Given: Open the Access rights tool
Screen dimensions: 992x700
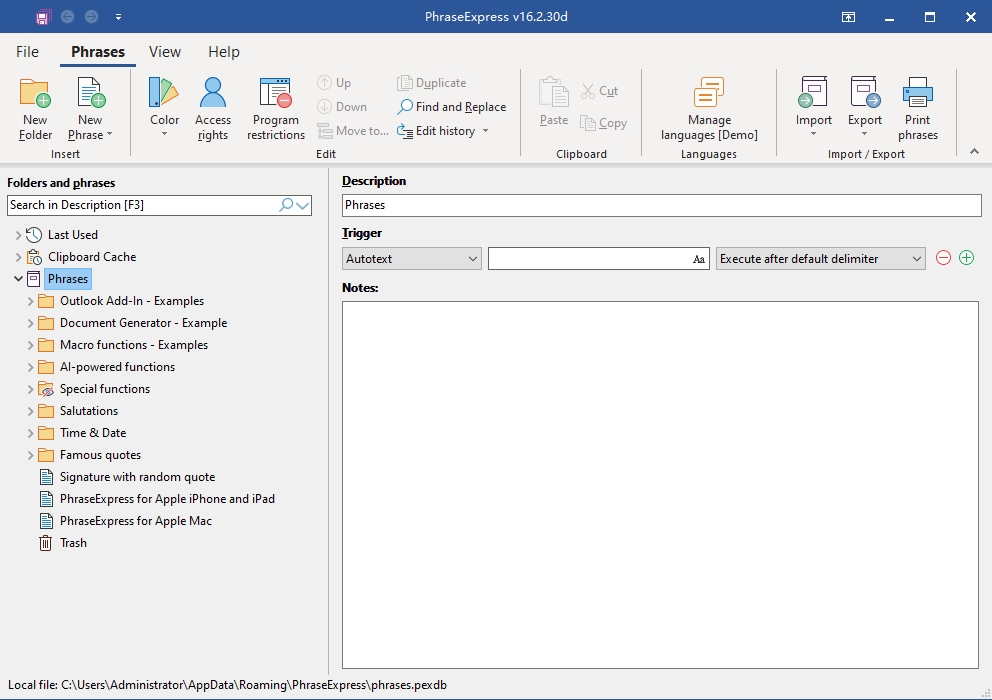Looking at the screenshot, I should (x=212, y=94).
